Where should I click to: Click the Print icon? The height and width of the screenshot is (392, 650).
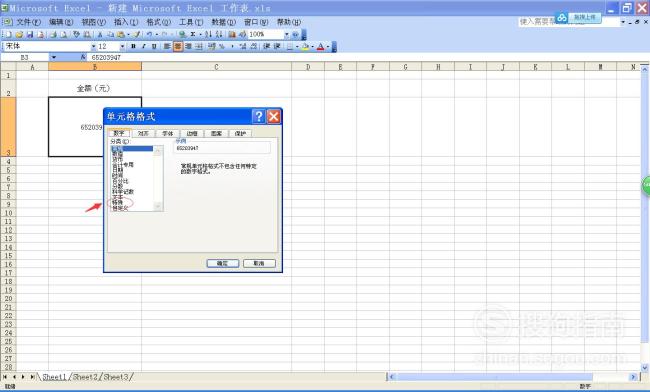53,34
